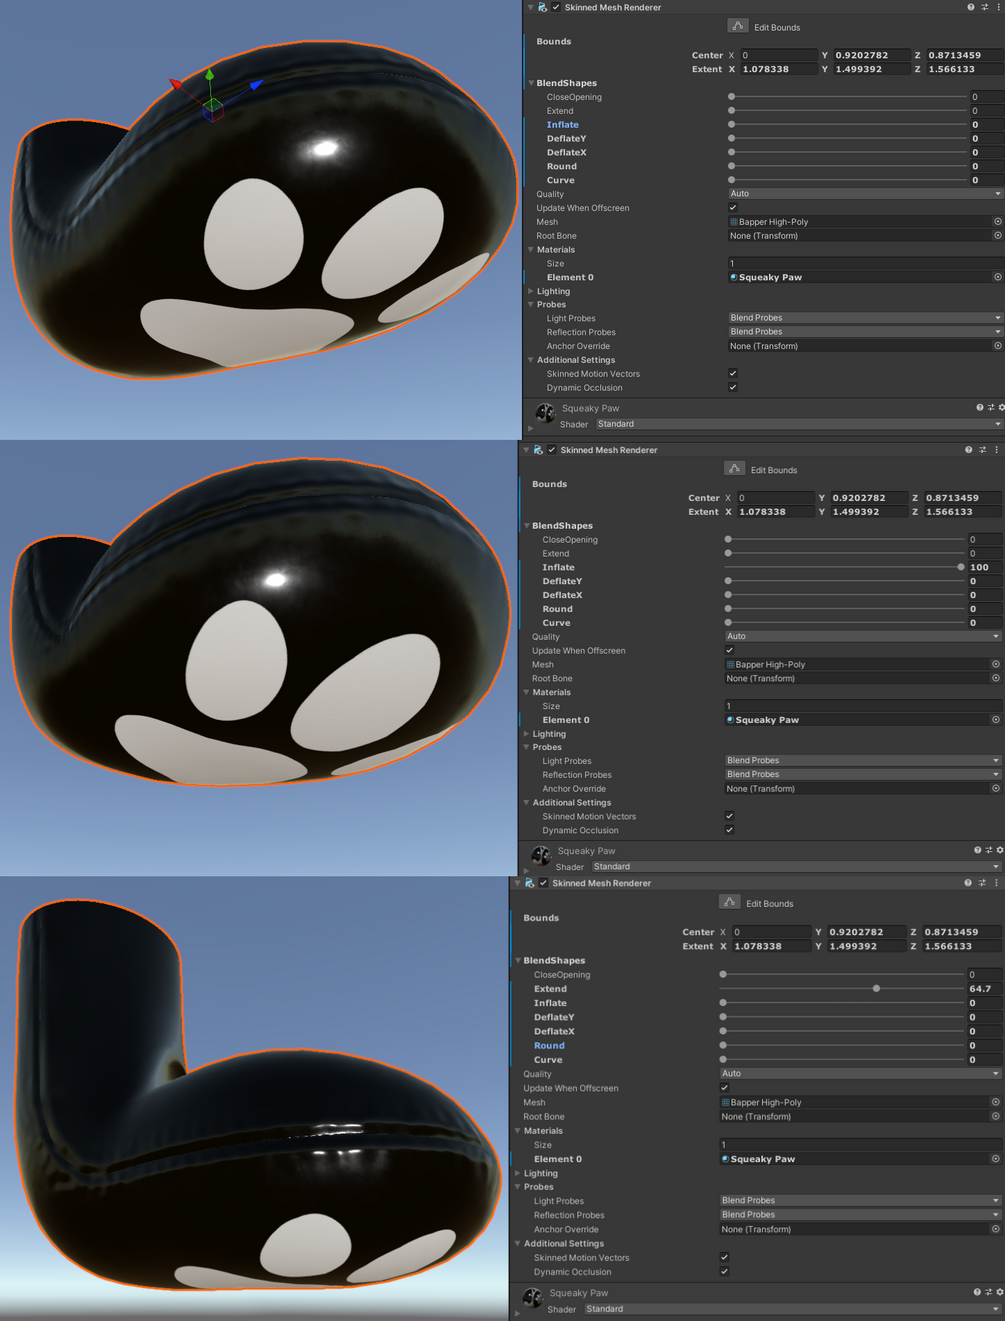Uncheck Update When Offscreen in the top inspector
Screen dimensions: 1005x1321
click(733, 208)
